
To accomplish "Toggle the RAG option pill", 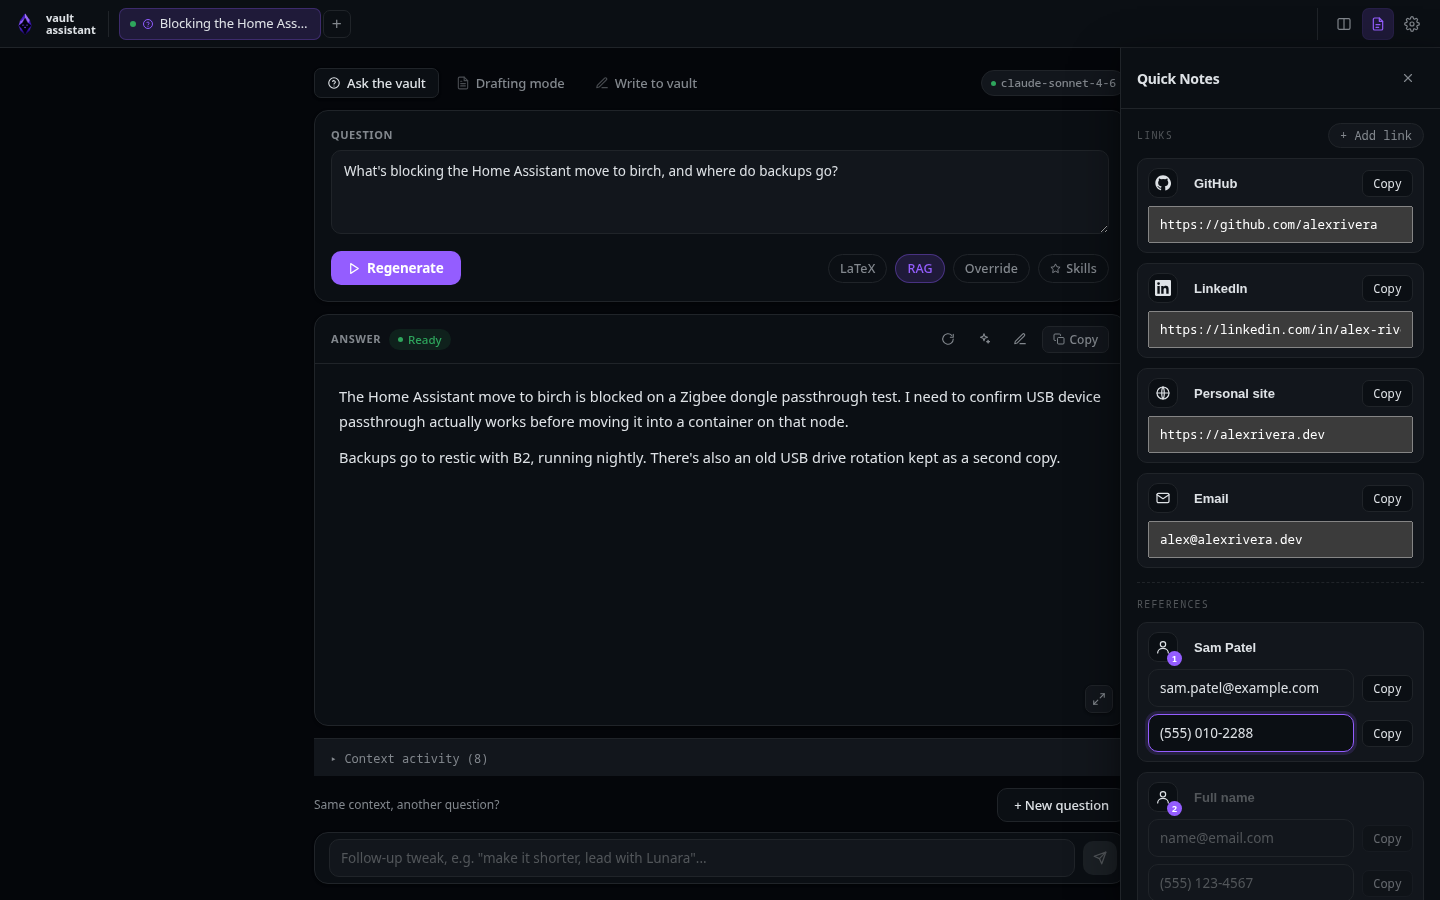I will [x=920, y=268].
